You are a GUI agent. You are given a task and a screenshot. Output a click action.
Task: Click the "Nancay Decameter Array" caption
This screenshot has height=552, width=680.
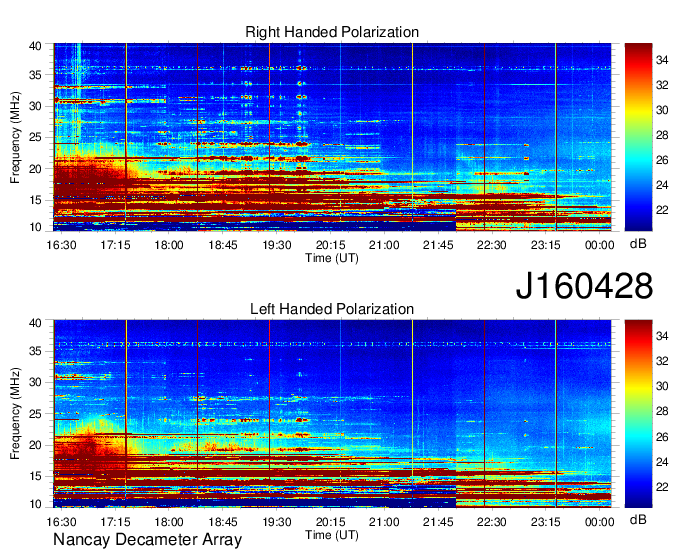tap(147, 540)
